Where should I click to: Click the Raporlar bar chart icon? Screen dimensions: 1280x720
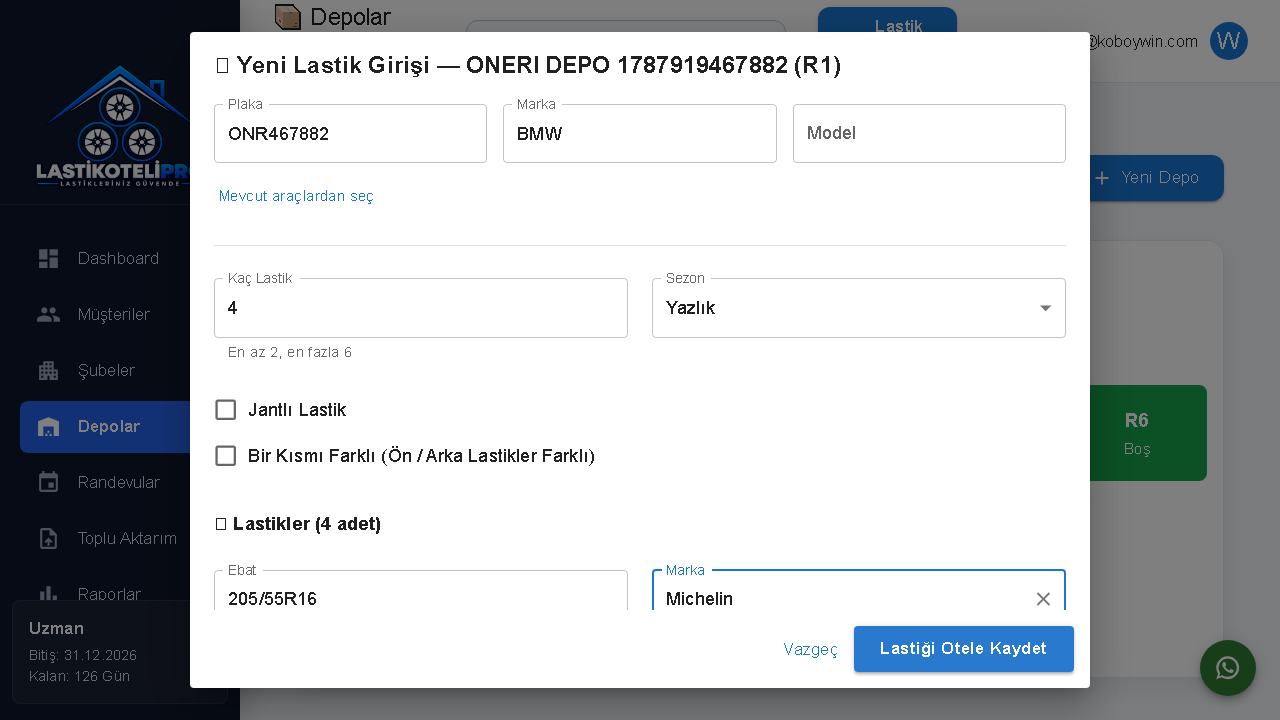(x=48, y=594)
